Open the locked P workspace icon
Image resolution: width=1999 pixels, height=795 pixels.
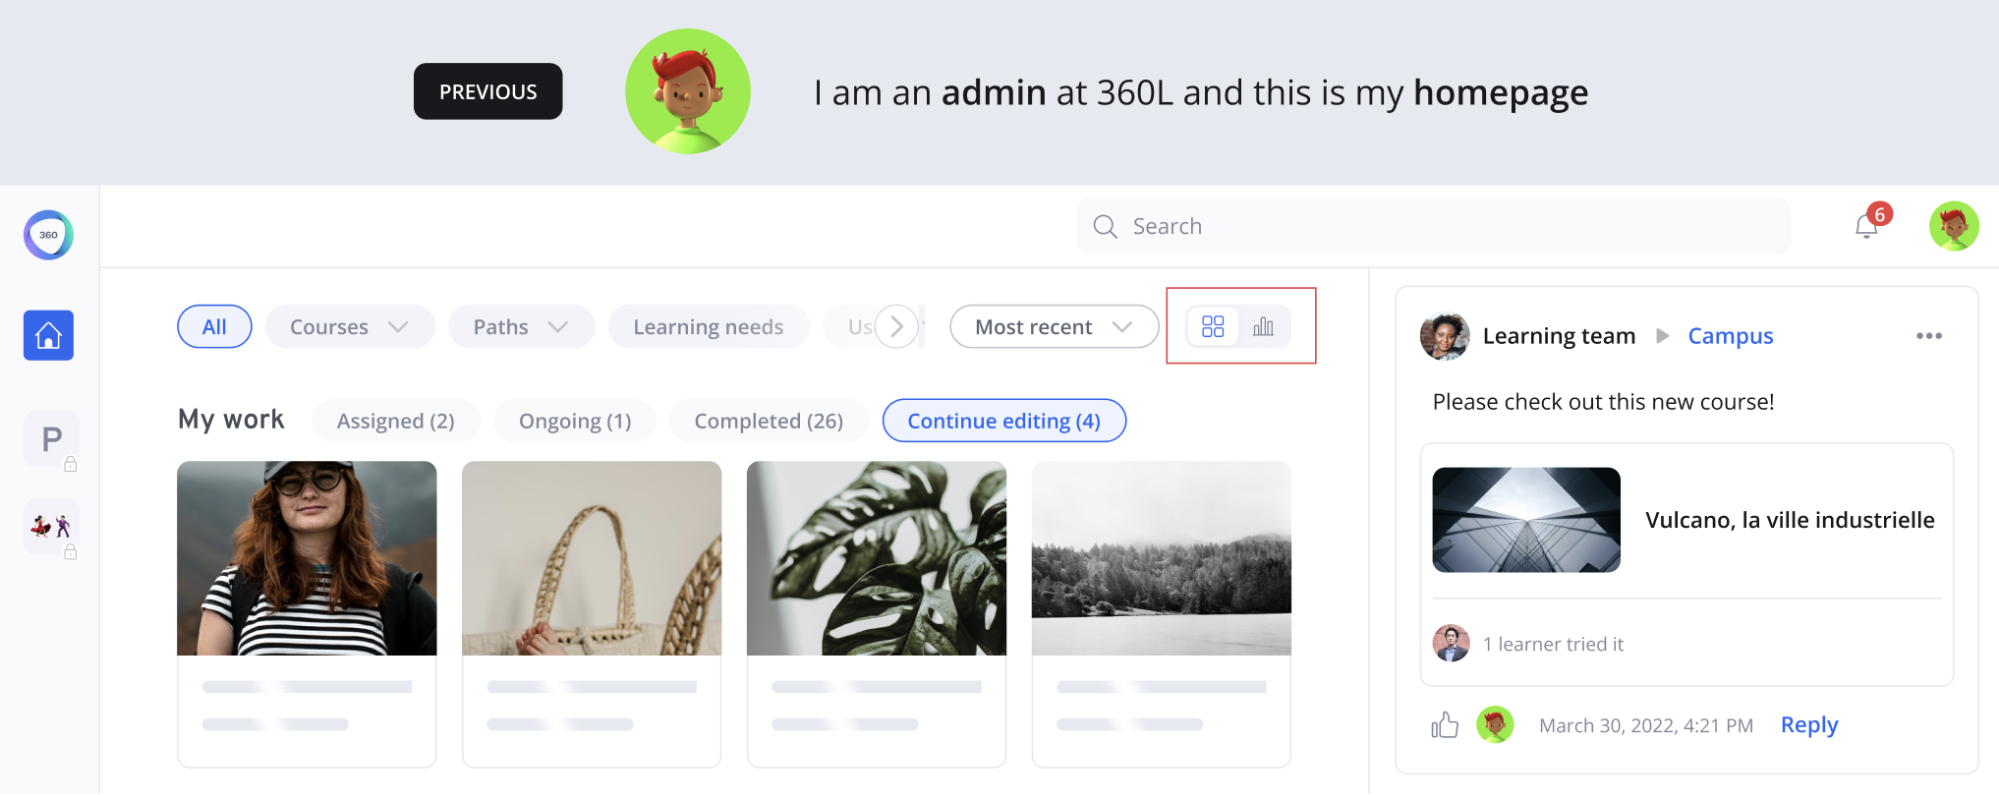[51, 439]
